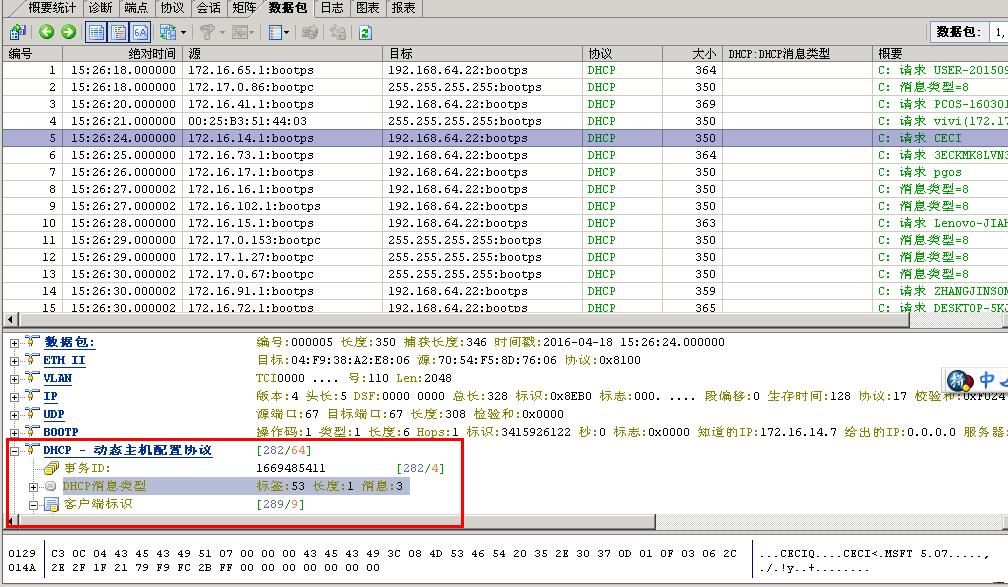Click the 事务ID field icon
The image size is (1008, 587).
[x=51, y=468]
